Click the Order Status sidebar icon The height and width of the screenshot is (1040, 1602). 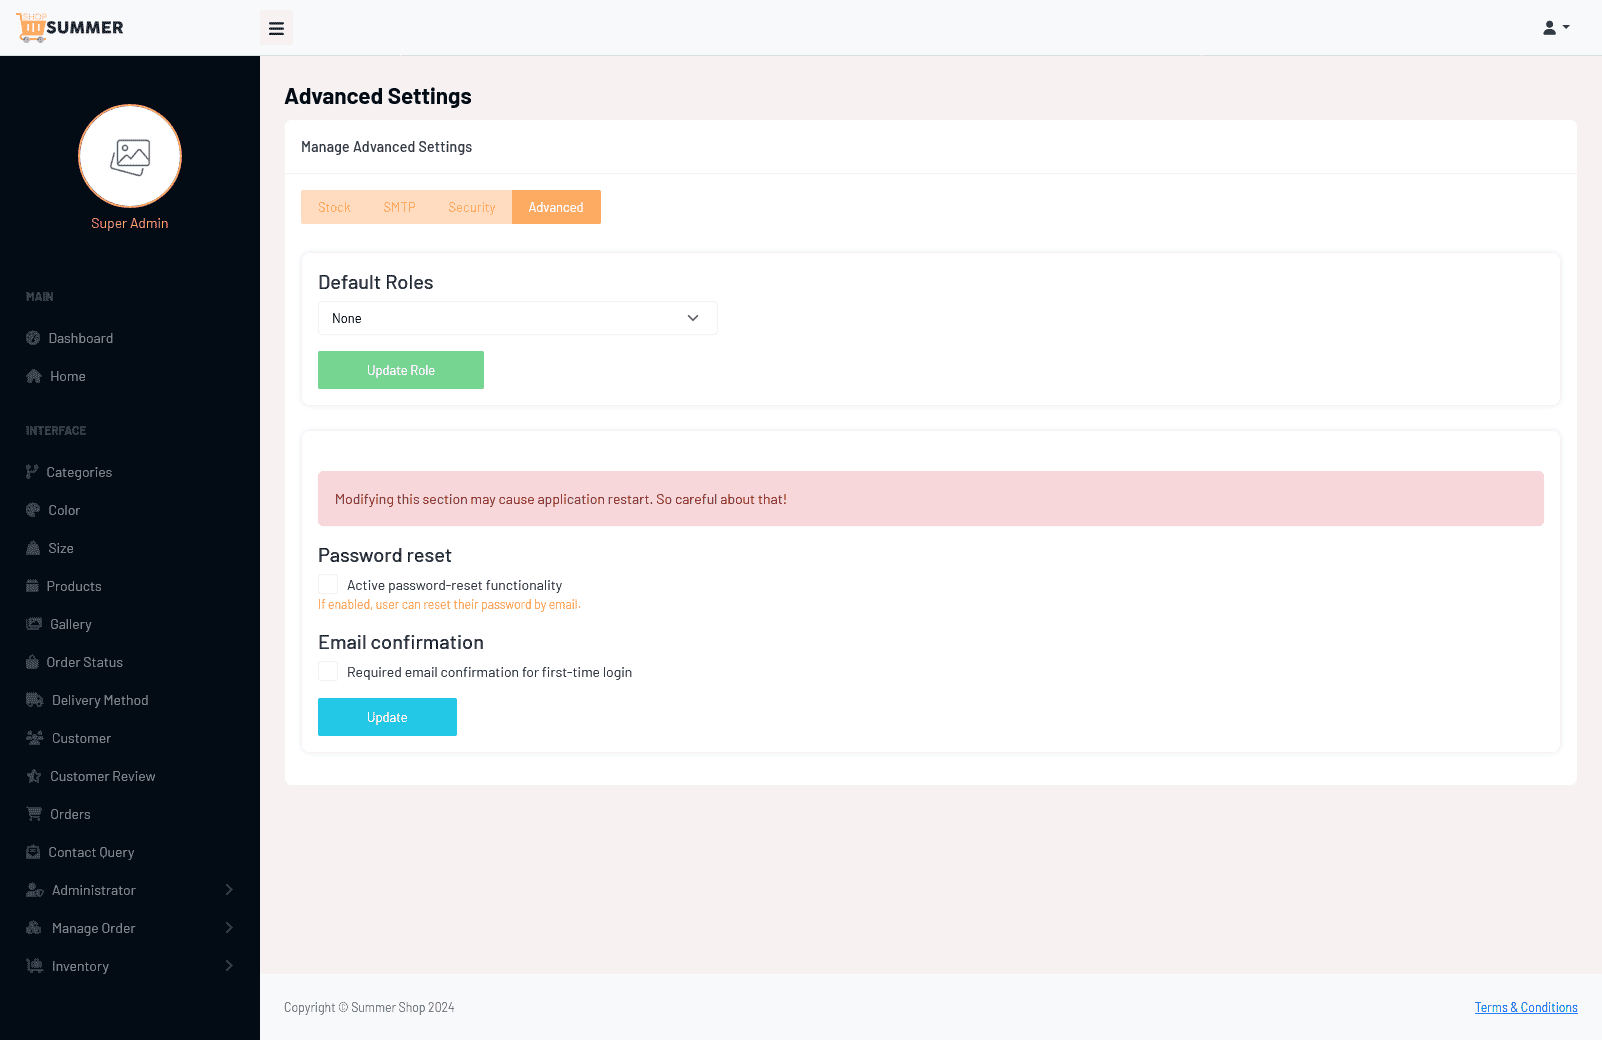click(x=32, y=662)
